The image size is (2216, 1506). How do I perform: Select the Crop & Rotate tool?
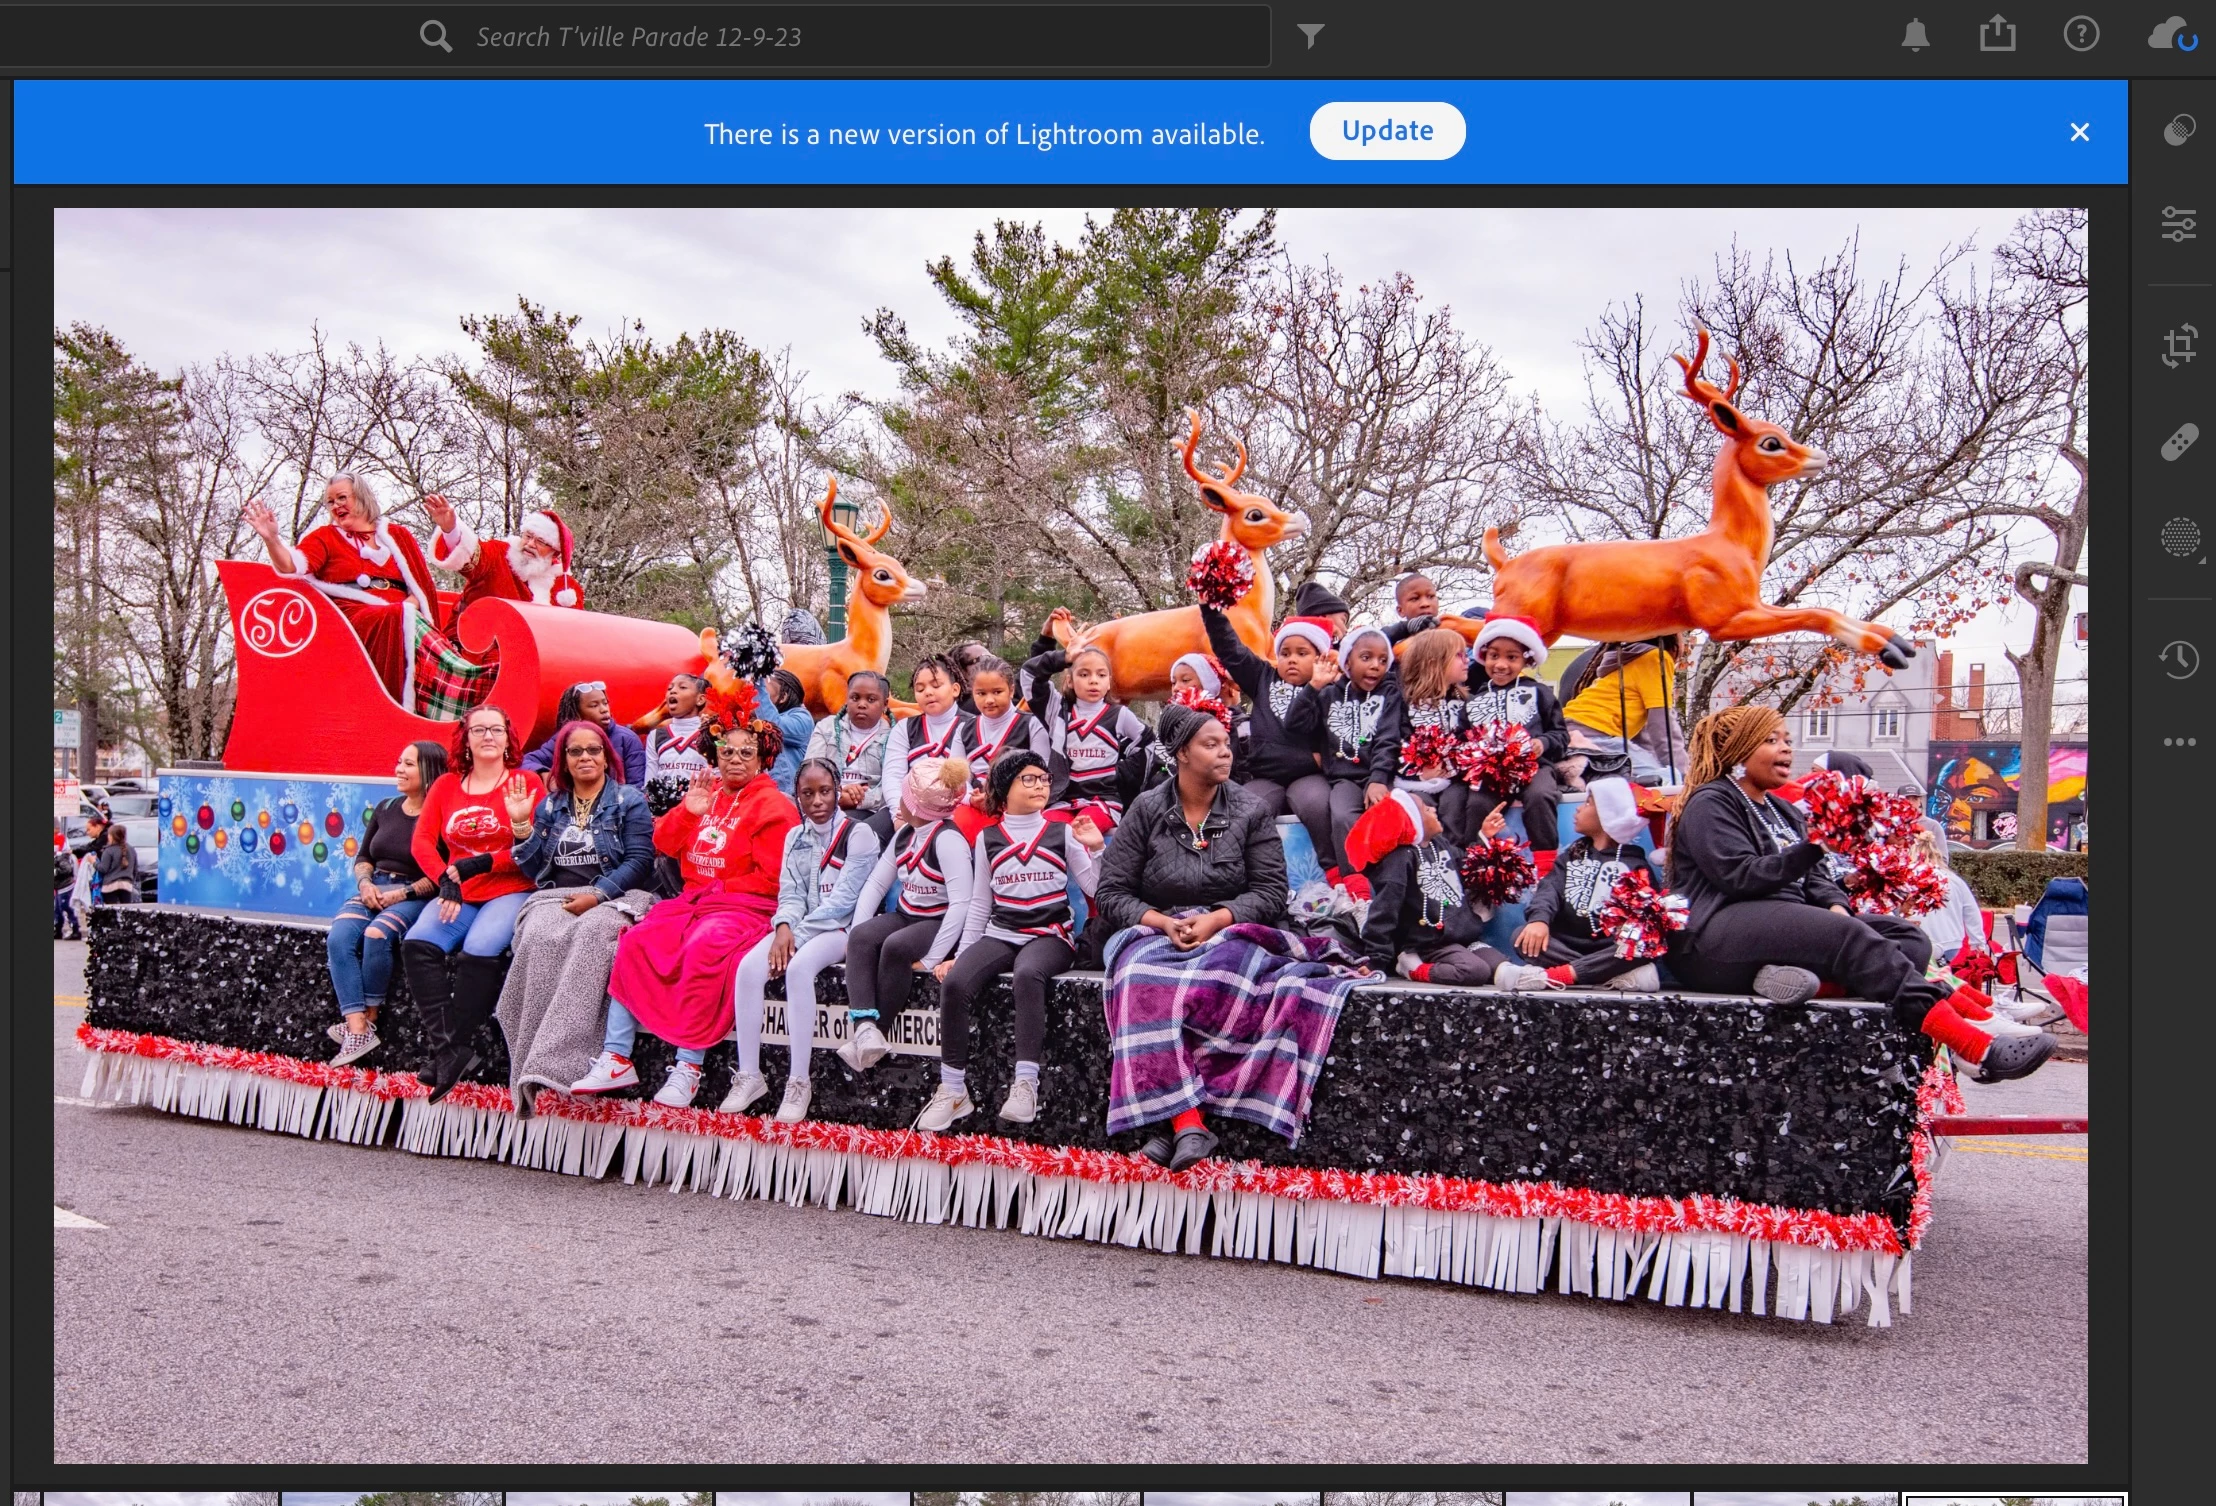point(2179,345)
